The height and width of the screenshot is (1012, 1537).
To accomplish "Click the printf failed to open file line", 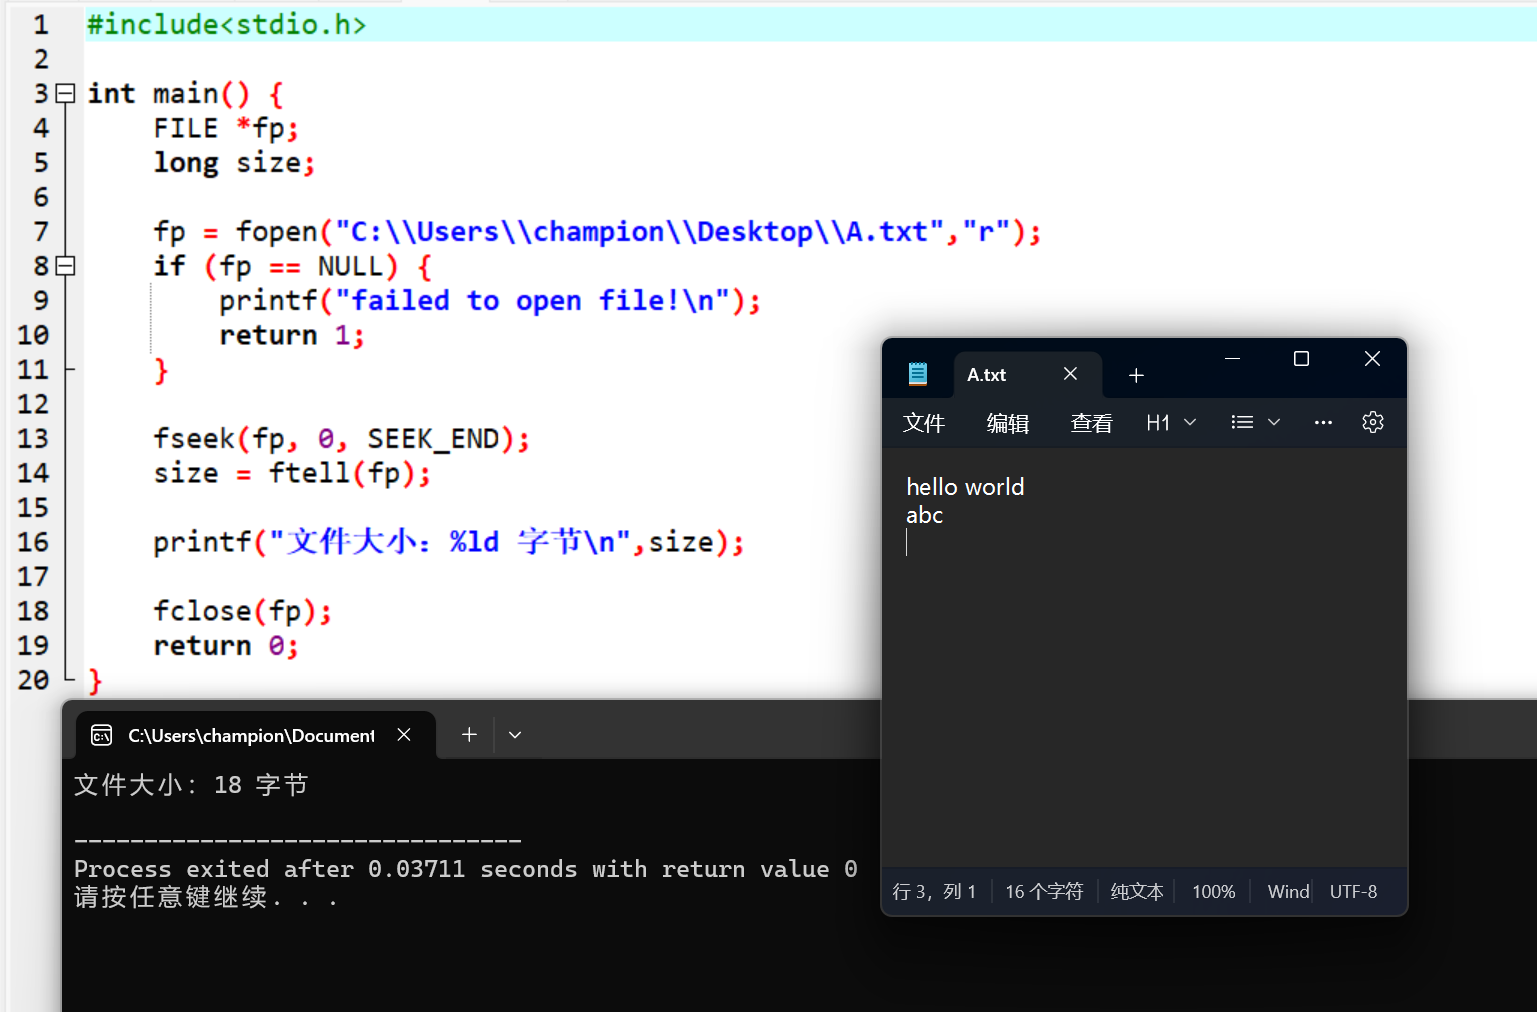I will tap(490, 301).
